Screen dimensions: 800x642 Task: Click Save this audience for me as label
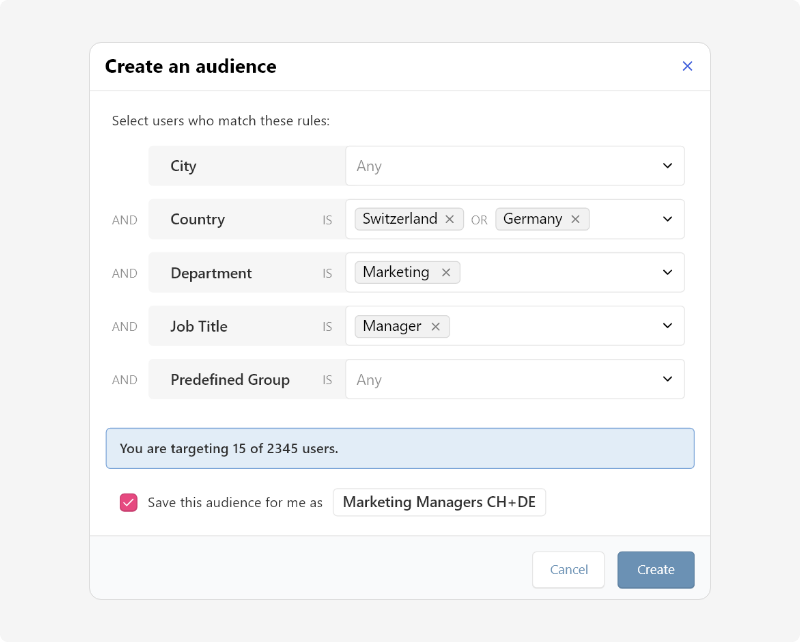[235, 503]
